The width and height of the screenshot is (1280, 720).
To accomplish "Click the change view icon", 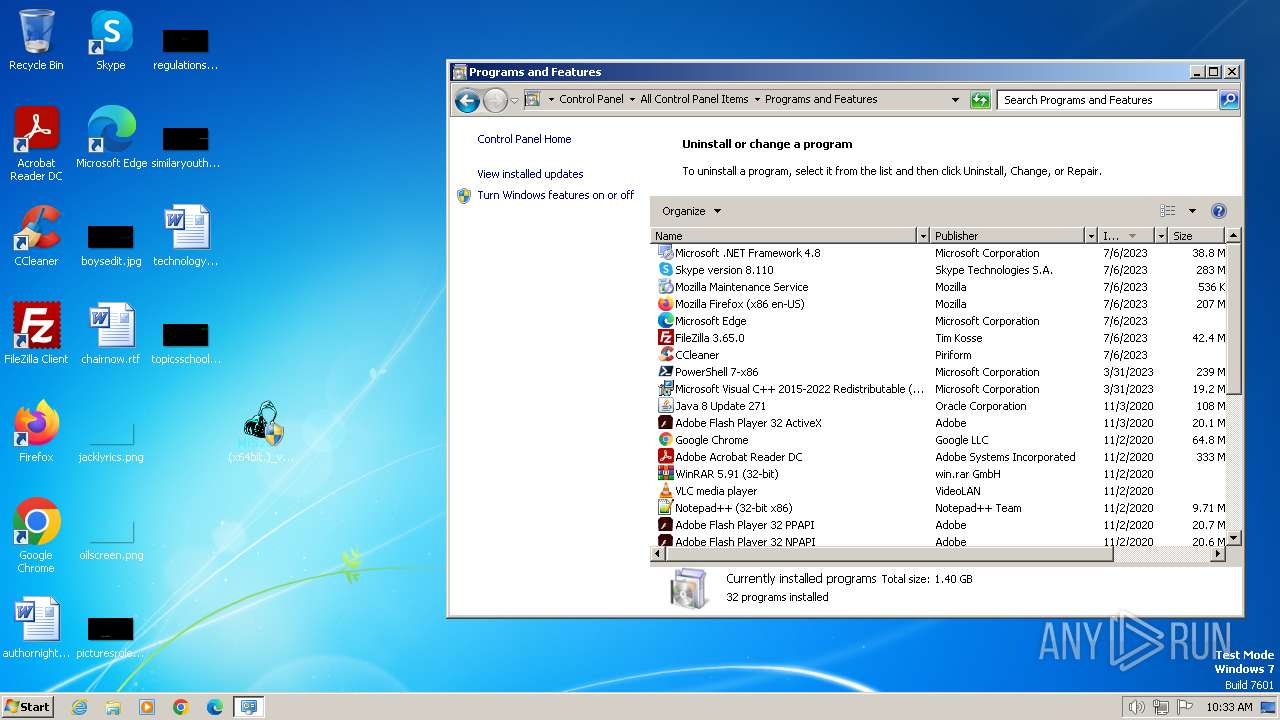I will pyautogui.click(x=1167, y=211).
